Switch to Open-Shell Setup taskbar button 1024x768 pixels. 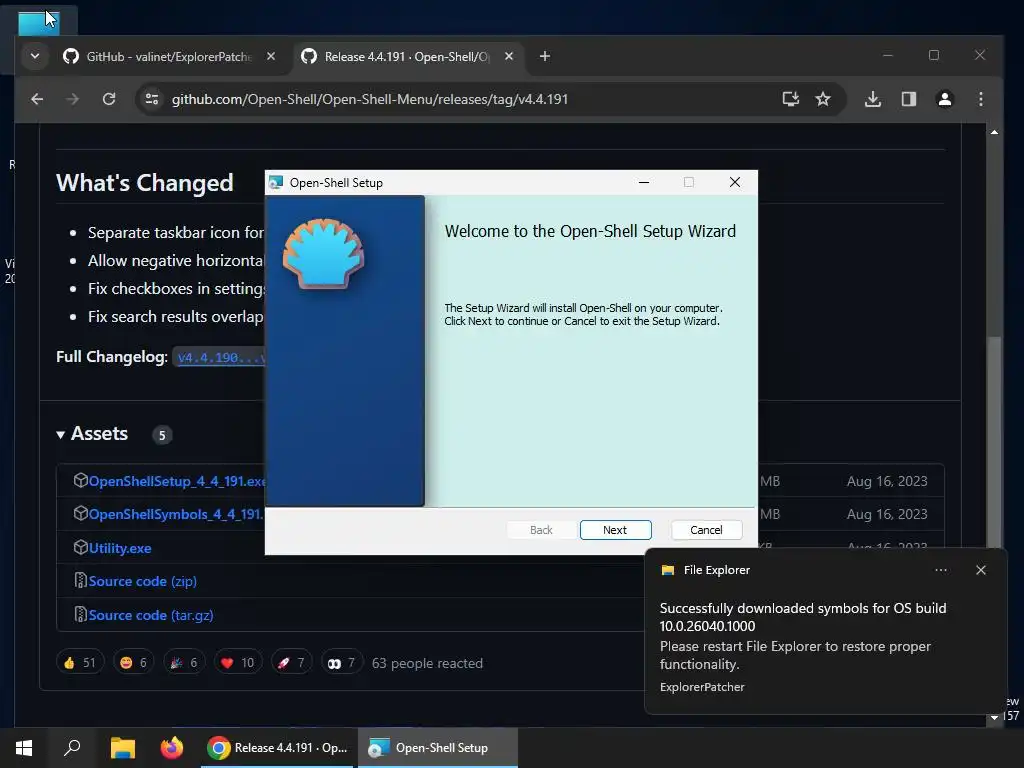pos(438,748)
